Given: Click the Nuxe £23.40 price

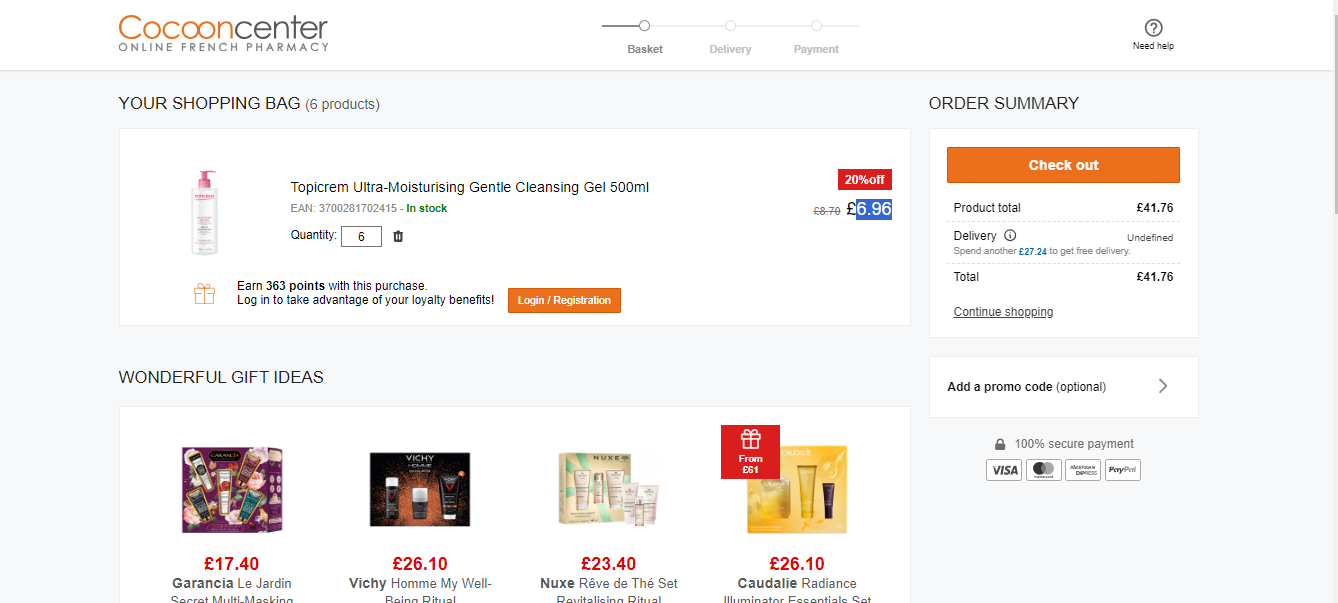Looking at the screenshot, I should 608,564.
